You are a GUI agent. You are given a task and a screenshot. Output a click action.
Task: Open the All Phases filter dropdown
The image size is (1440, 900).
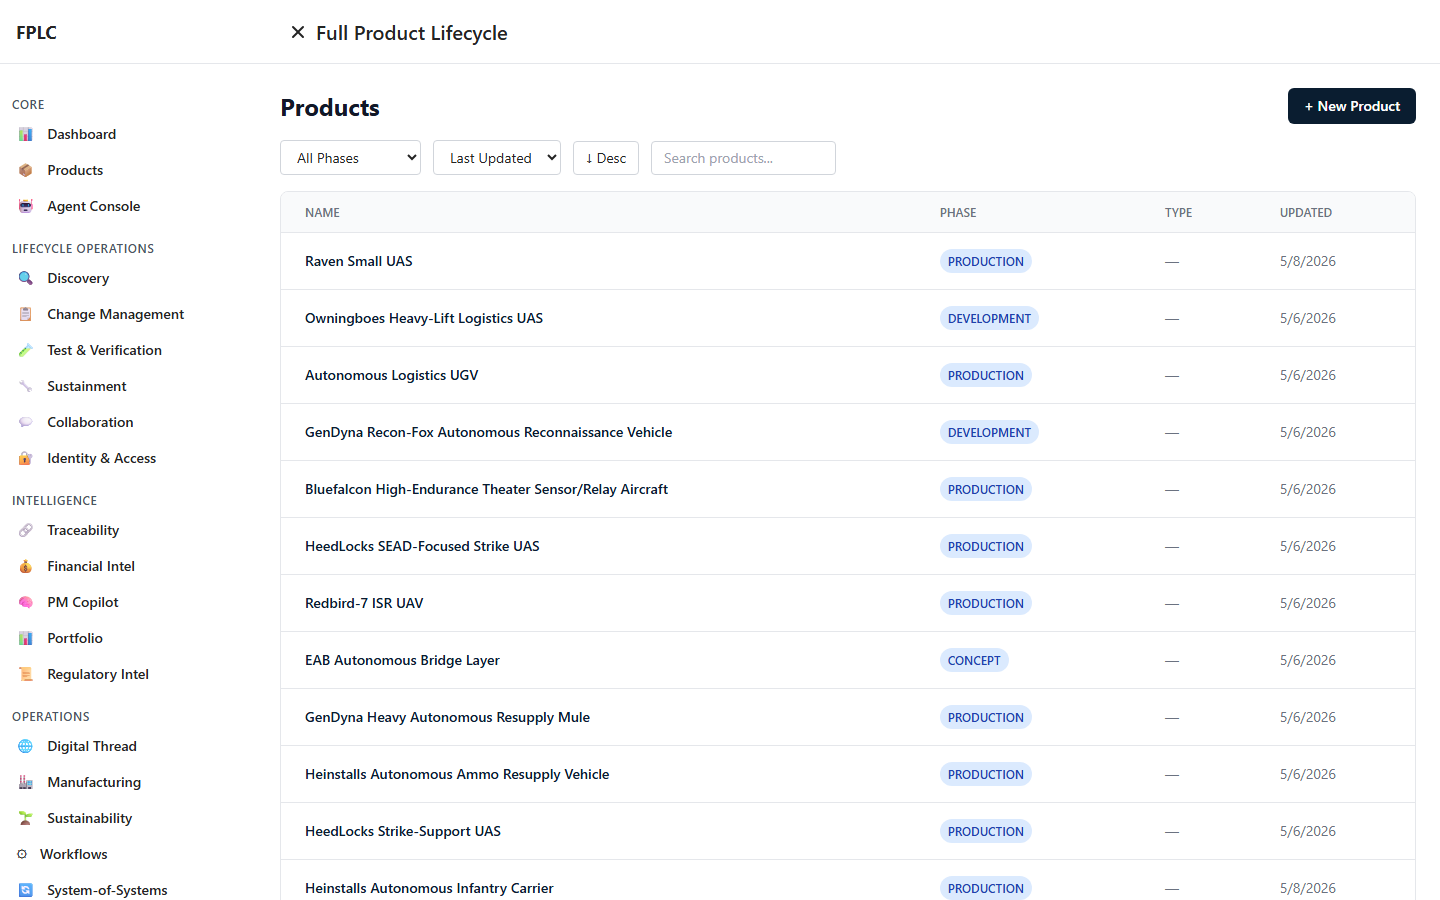coord(350,158)
